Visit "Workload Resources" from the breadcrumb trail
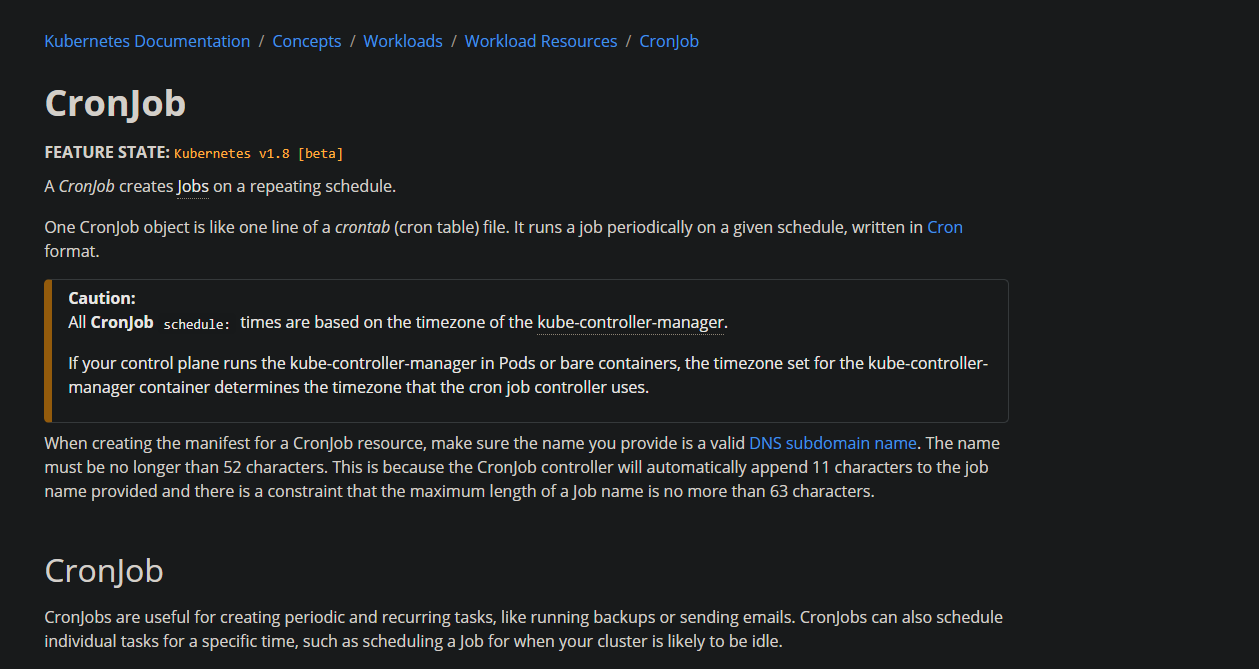Viewport: 1259px width, 669px height. coord(540,41)
